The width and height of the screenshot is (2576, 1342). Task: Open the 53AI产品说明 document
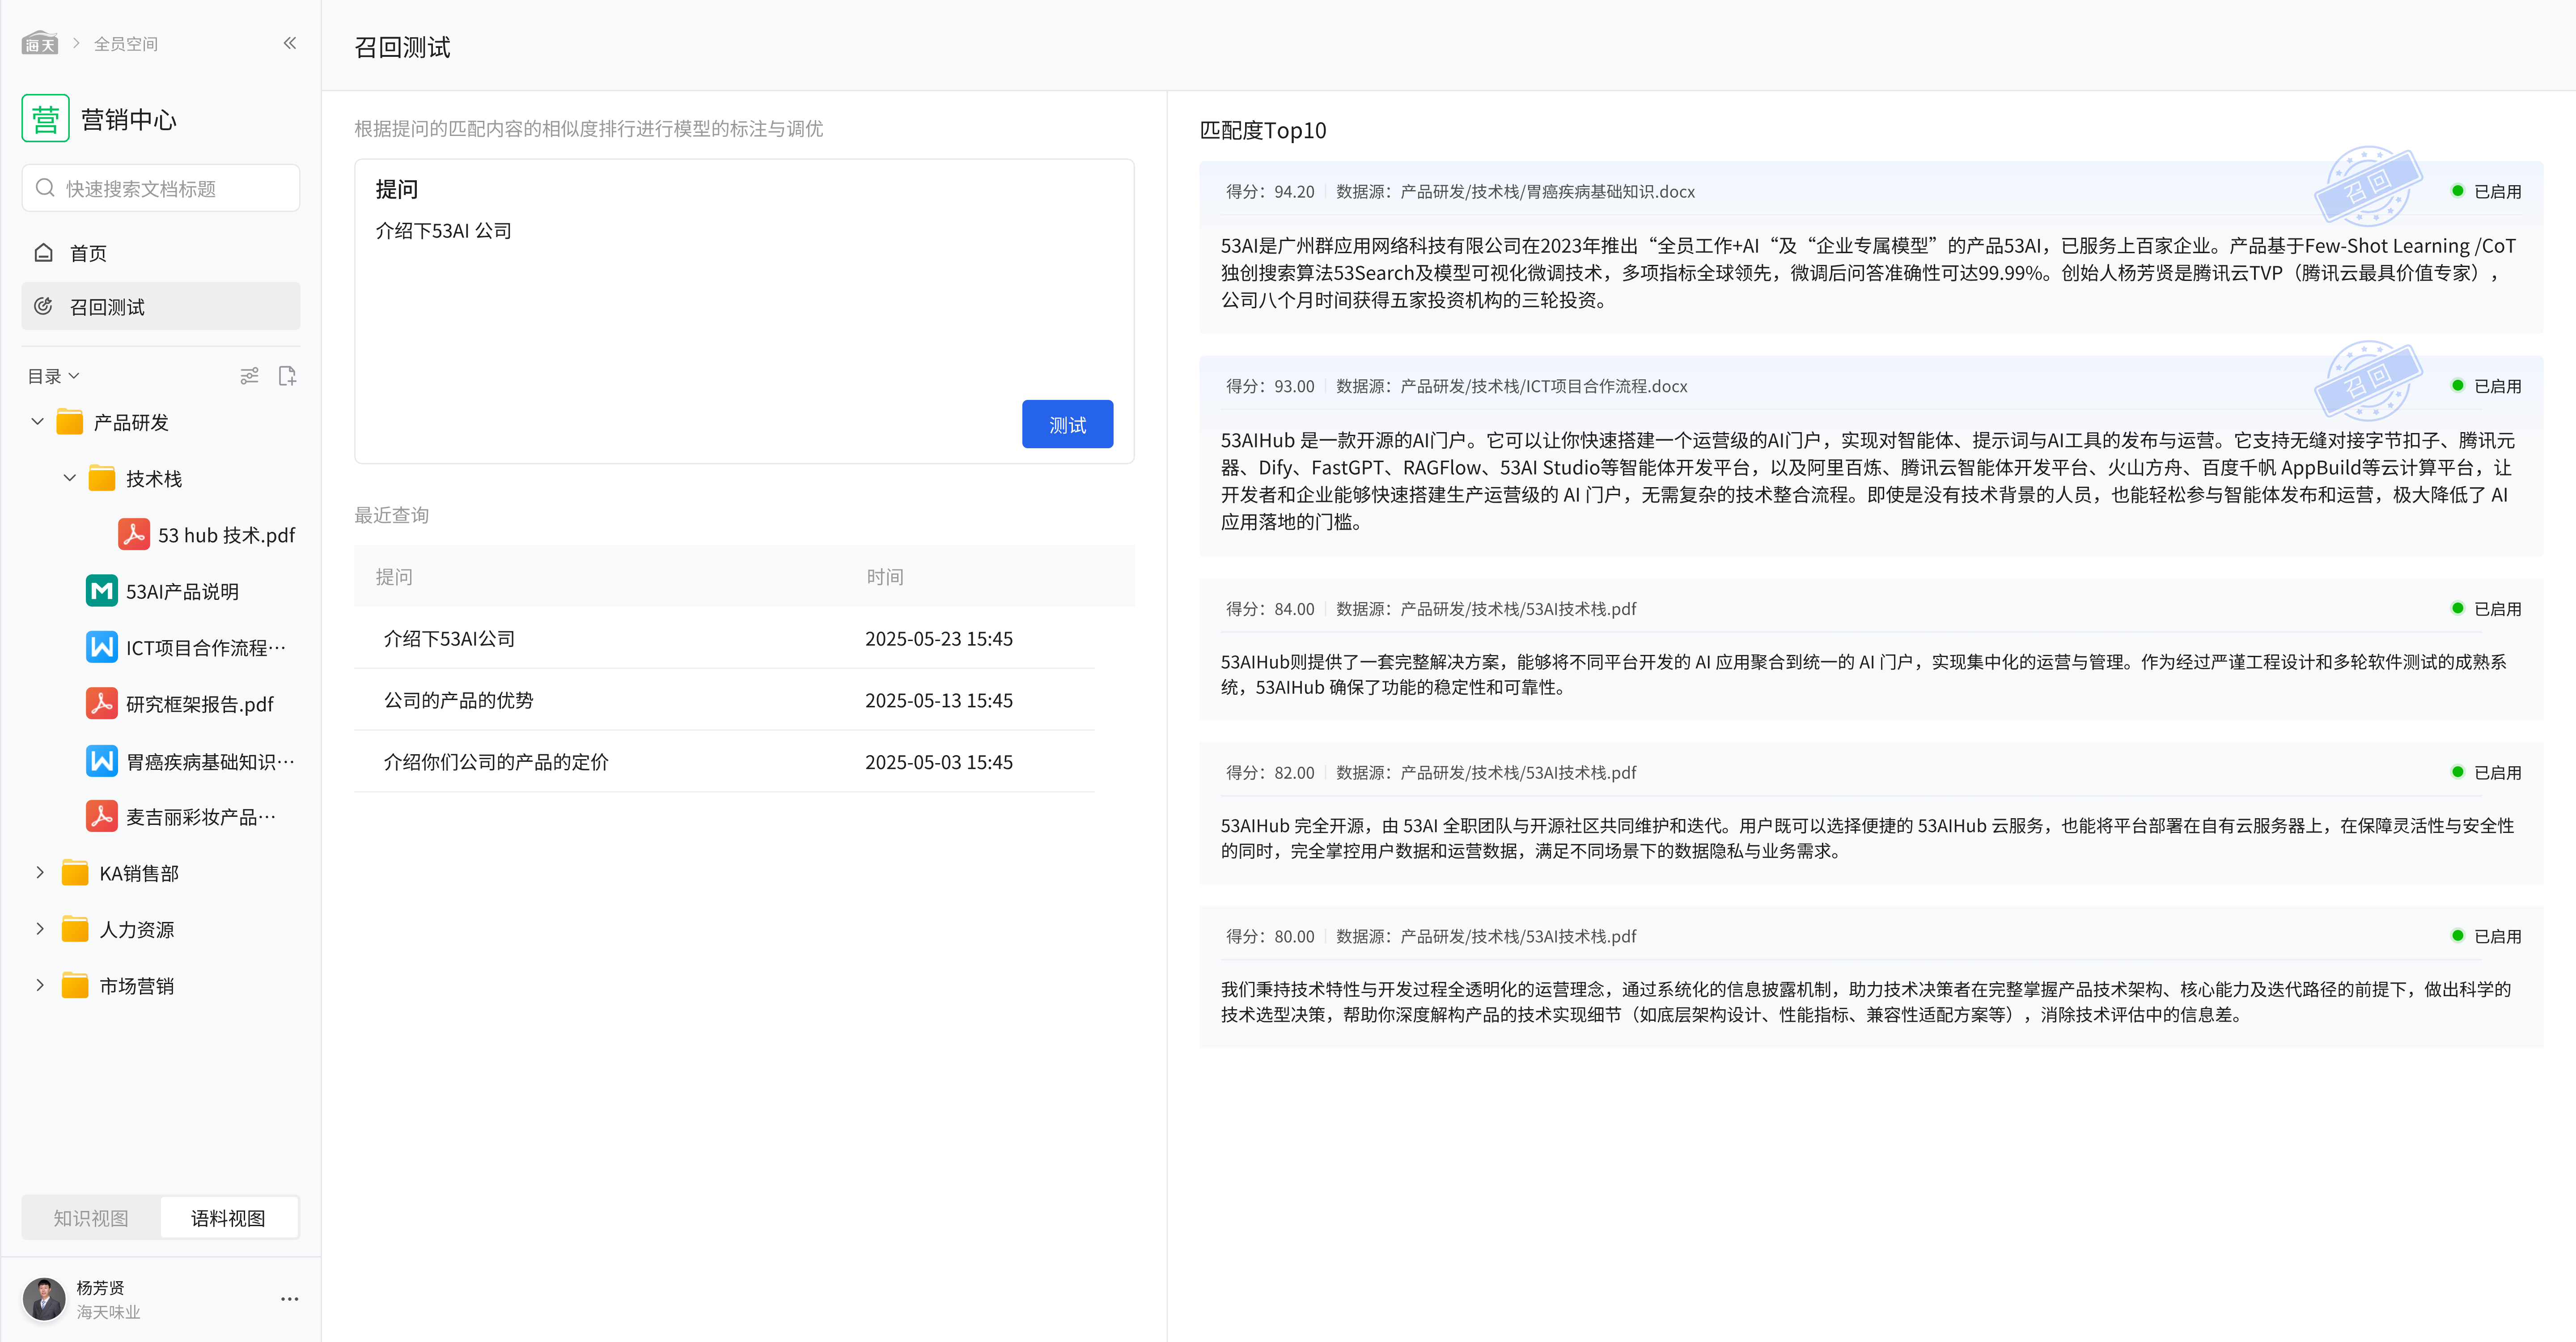click(181, 591)
